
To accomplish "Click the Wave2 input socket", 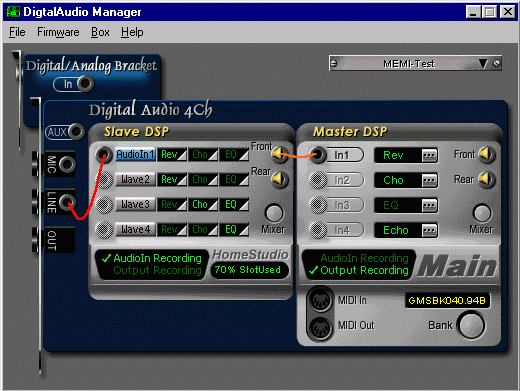I will 104,180.
